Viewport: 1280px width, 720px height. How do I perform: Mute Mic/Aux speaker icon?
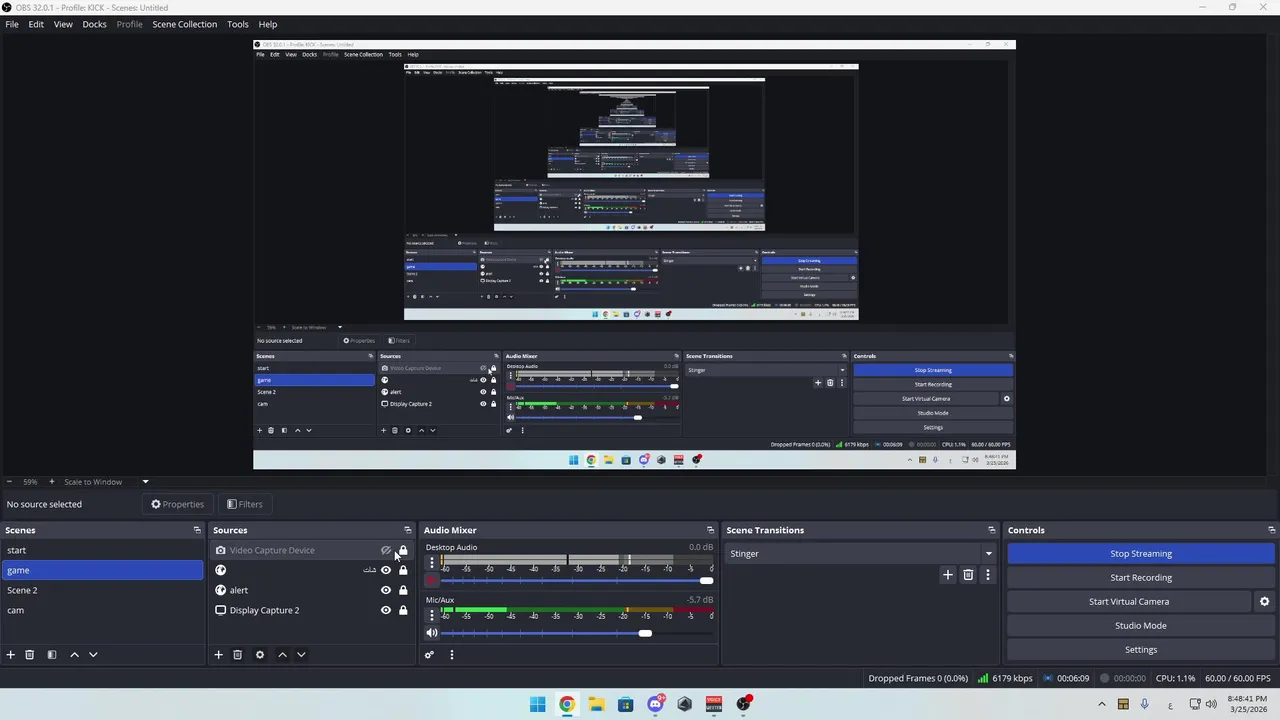(x=432, y=633)
